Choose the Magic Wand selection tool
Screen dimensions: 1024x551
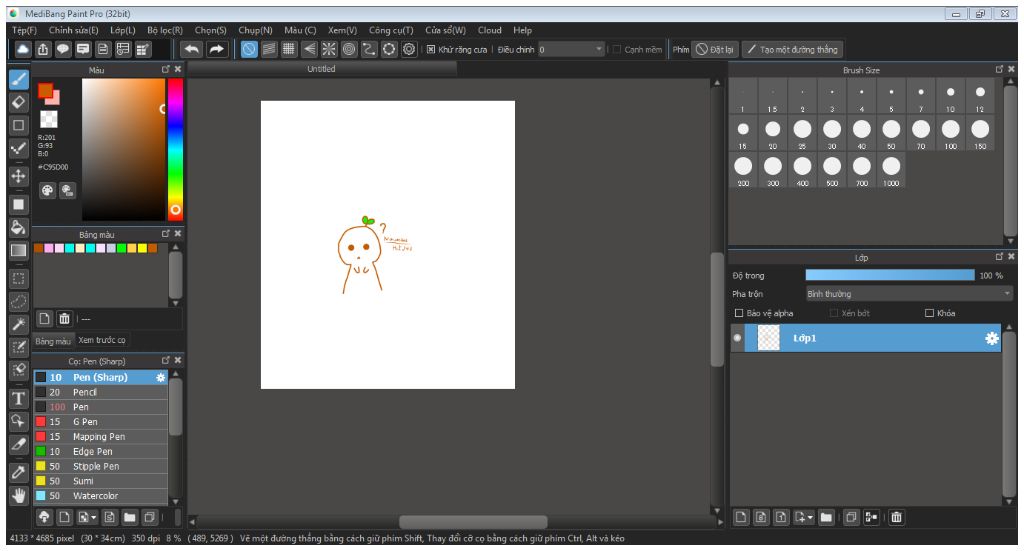pos(18,324)
